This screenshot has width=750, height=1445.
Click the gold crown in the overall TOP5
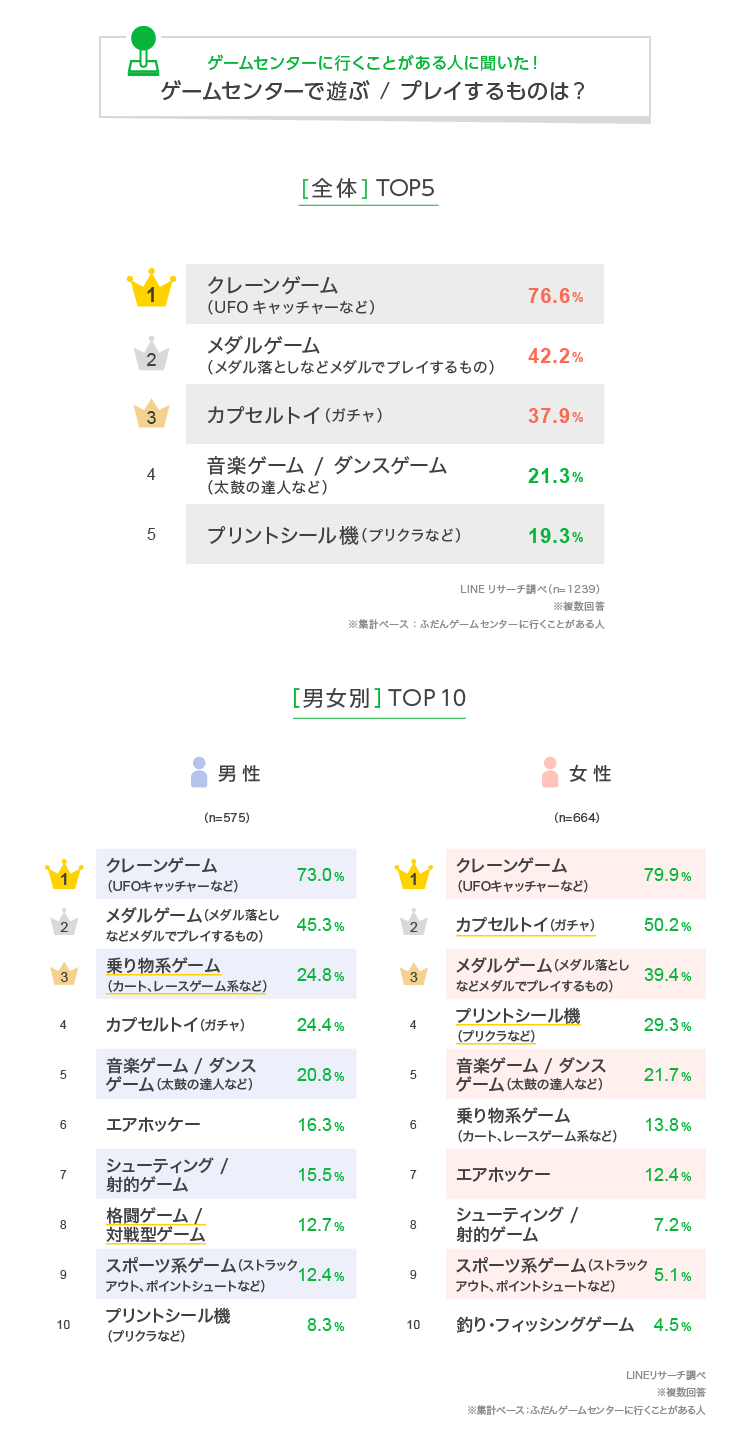[152, 290]
